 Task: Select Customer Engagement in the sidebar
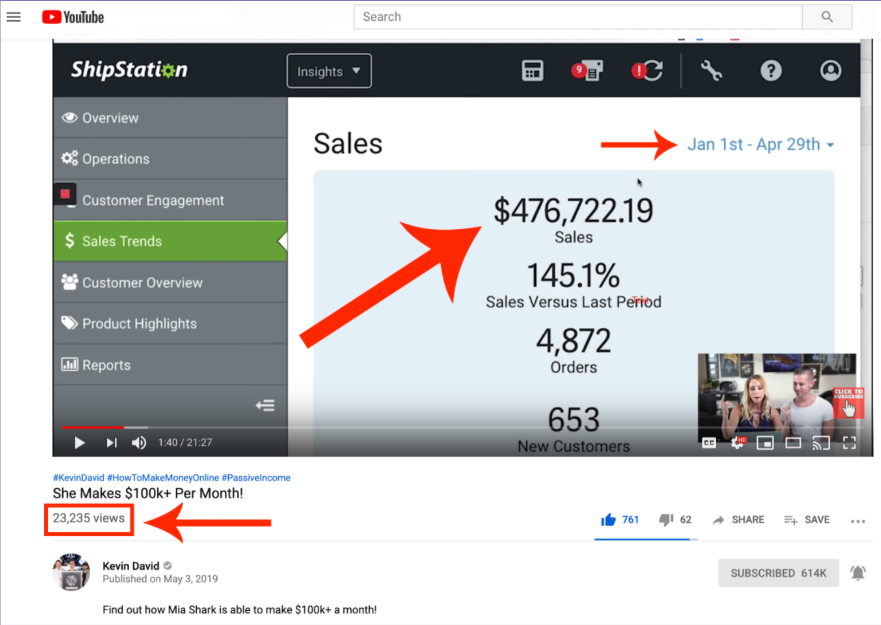coord(170,200)
